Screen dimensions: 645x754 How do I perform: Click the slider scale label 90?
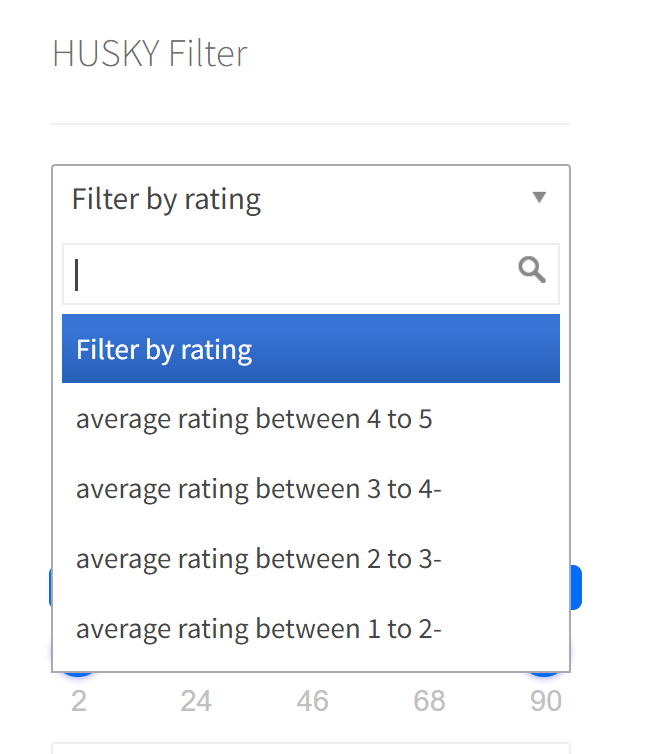[x=546, y=701]
